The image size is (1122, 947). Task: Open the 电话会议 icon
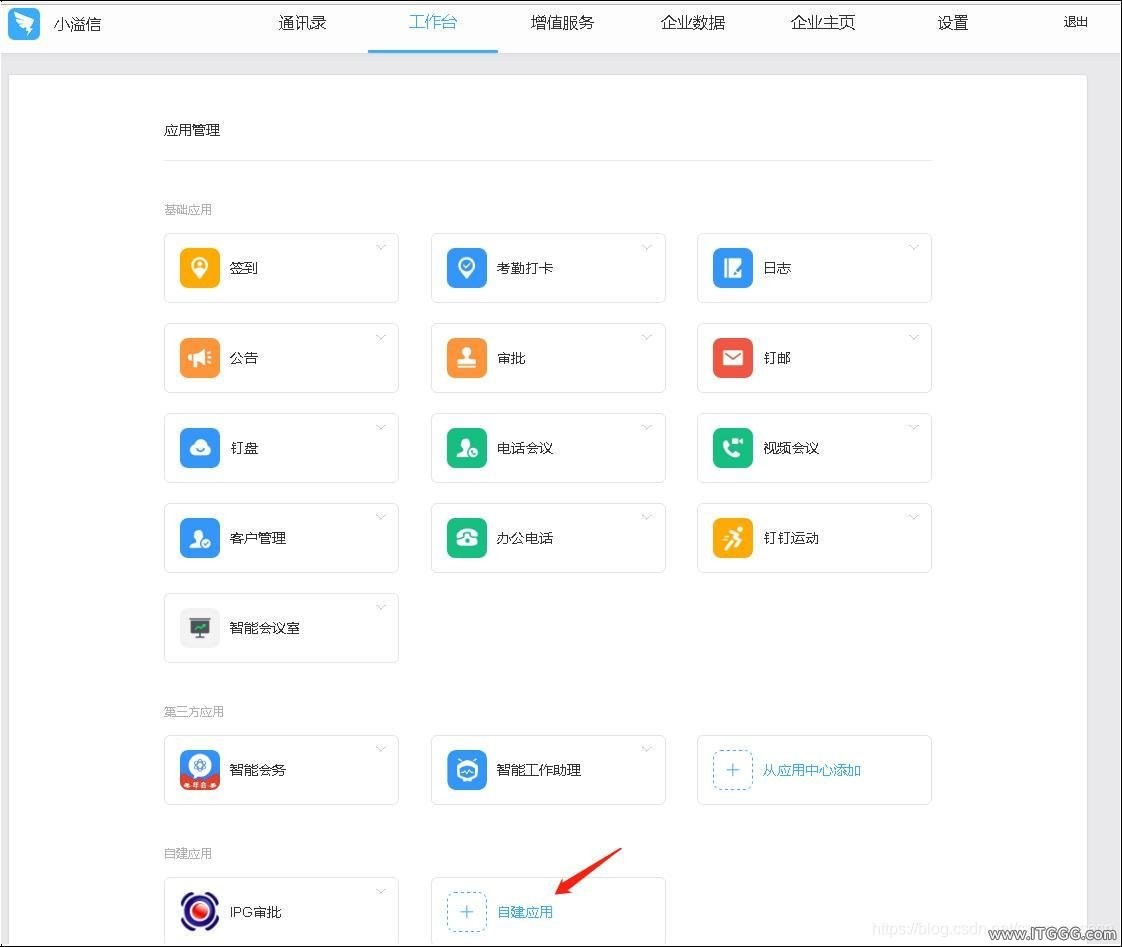click(467, 448)
